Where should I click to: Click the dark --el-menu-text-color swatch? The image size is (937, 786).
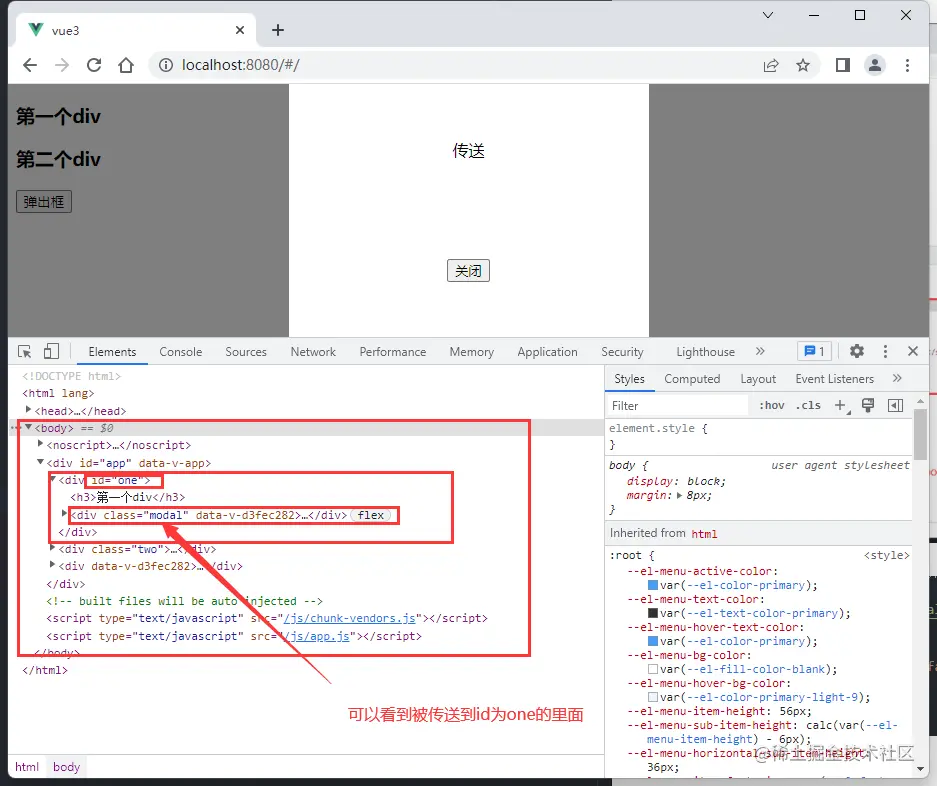[x=653, y=613]
